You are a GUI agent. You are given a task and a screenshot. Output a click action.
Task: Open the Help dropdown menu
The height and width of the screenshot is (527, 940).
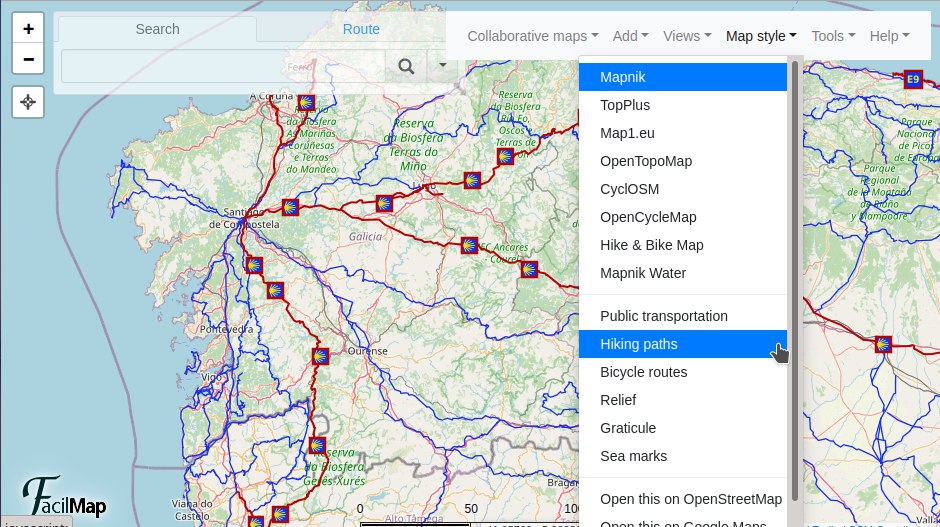[x=890, y=36]
